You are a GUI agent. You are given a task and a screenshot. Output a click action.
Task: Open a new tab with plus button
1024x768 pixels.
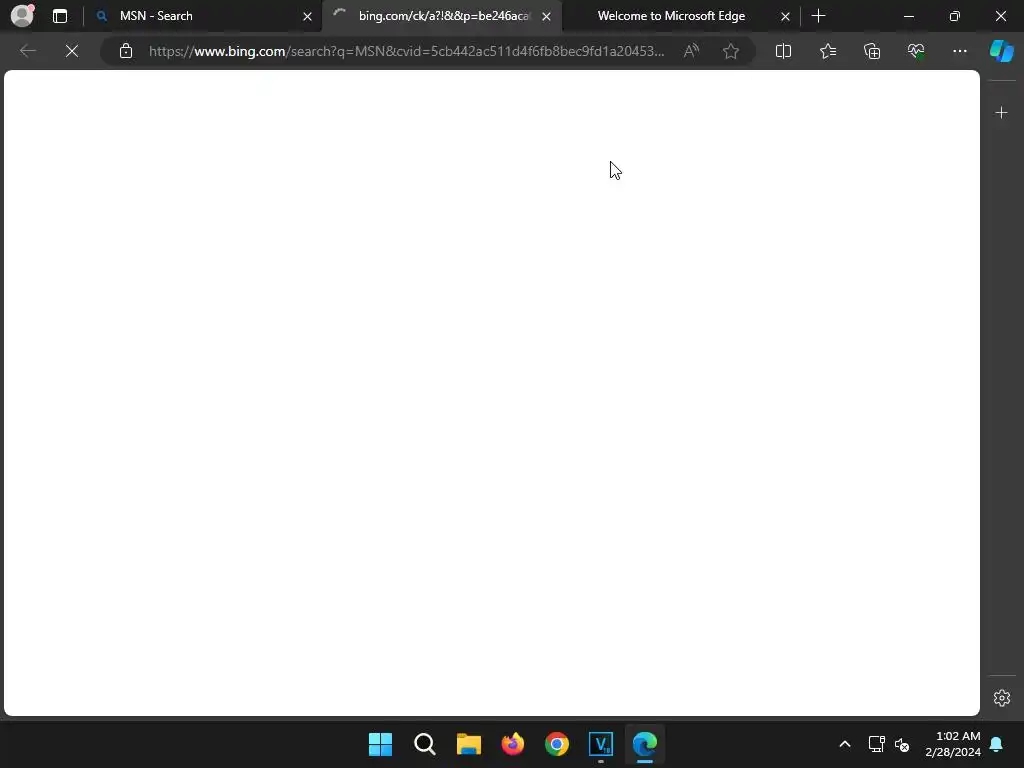[x=818, y=16]
